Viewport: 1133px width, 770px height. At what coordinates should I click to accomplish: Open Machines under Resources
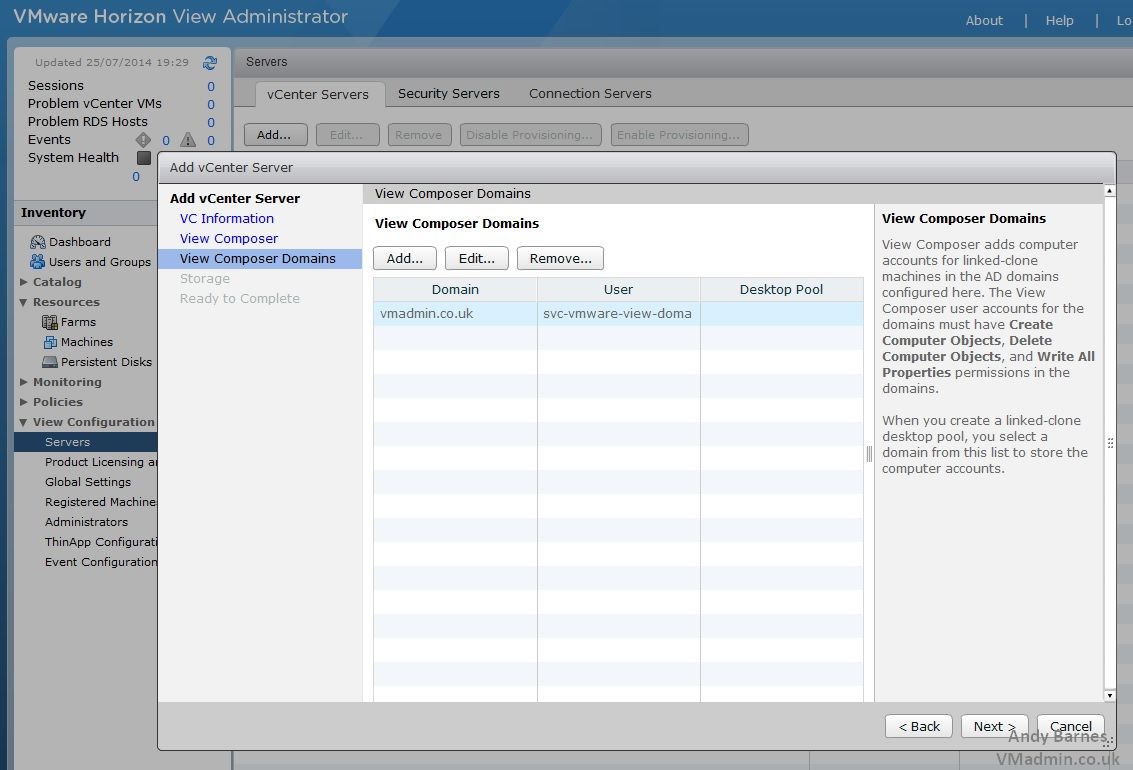[87, 342]
